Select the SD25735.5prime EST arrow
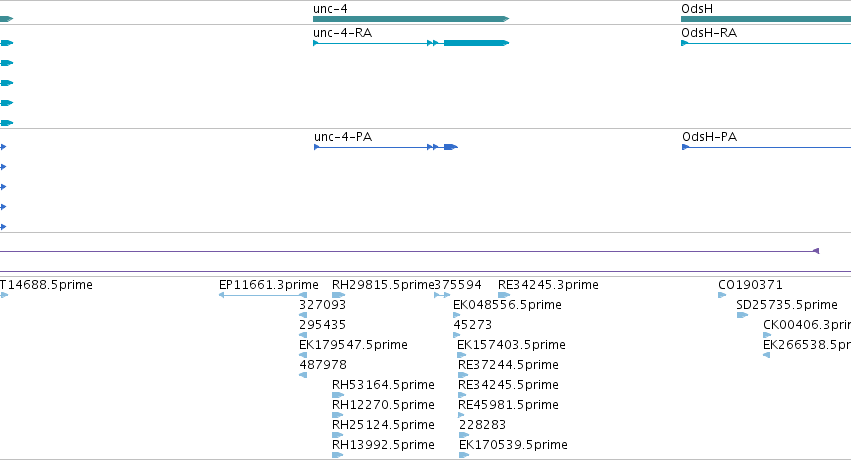The height and width of the screenshot is (460, 851). click(742, 315)
